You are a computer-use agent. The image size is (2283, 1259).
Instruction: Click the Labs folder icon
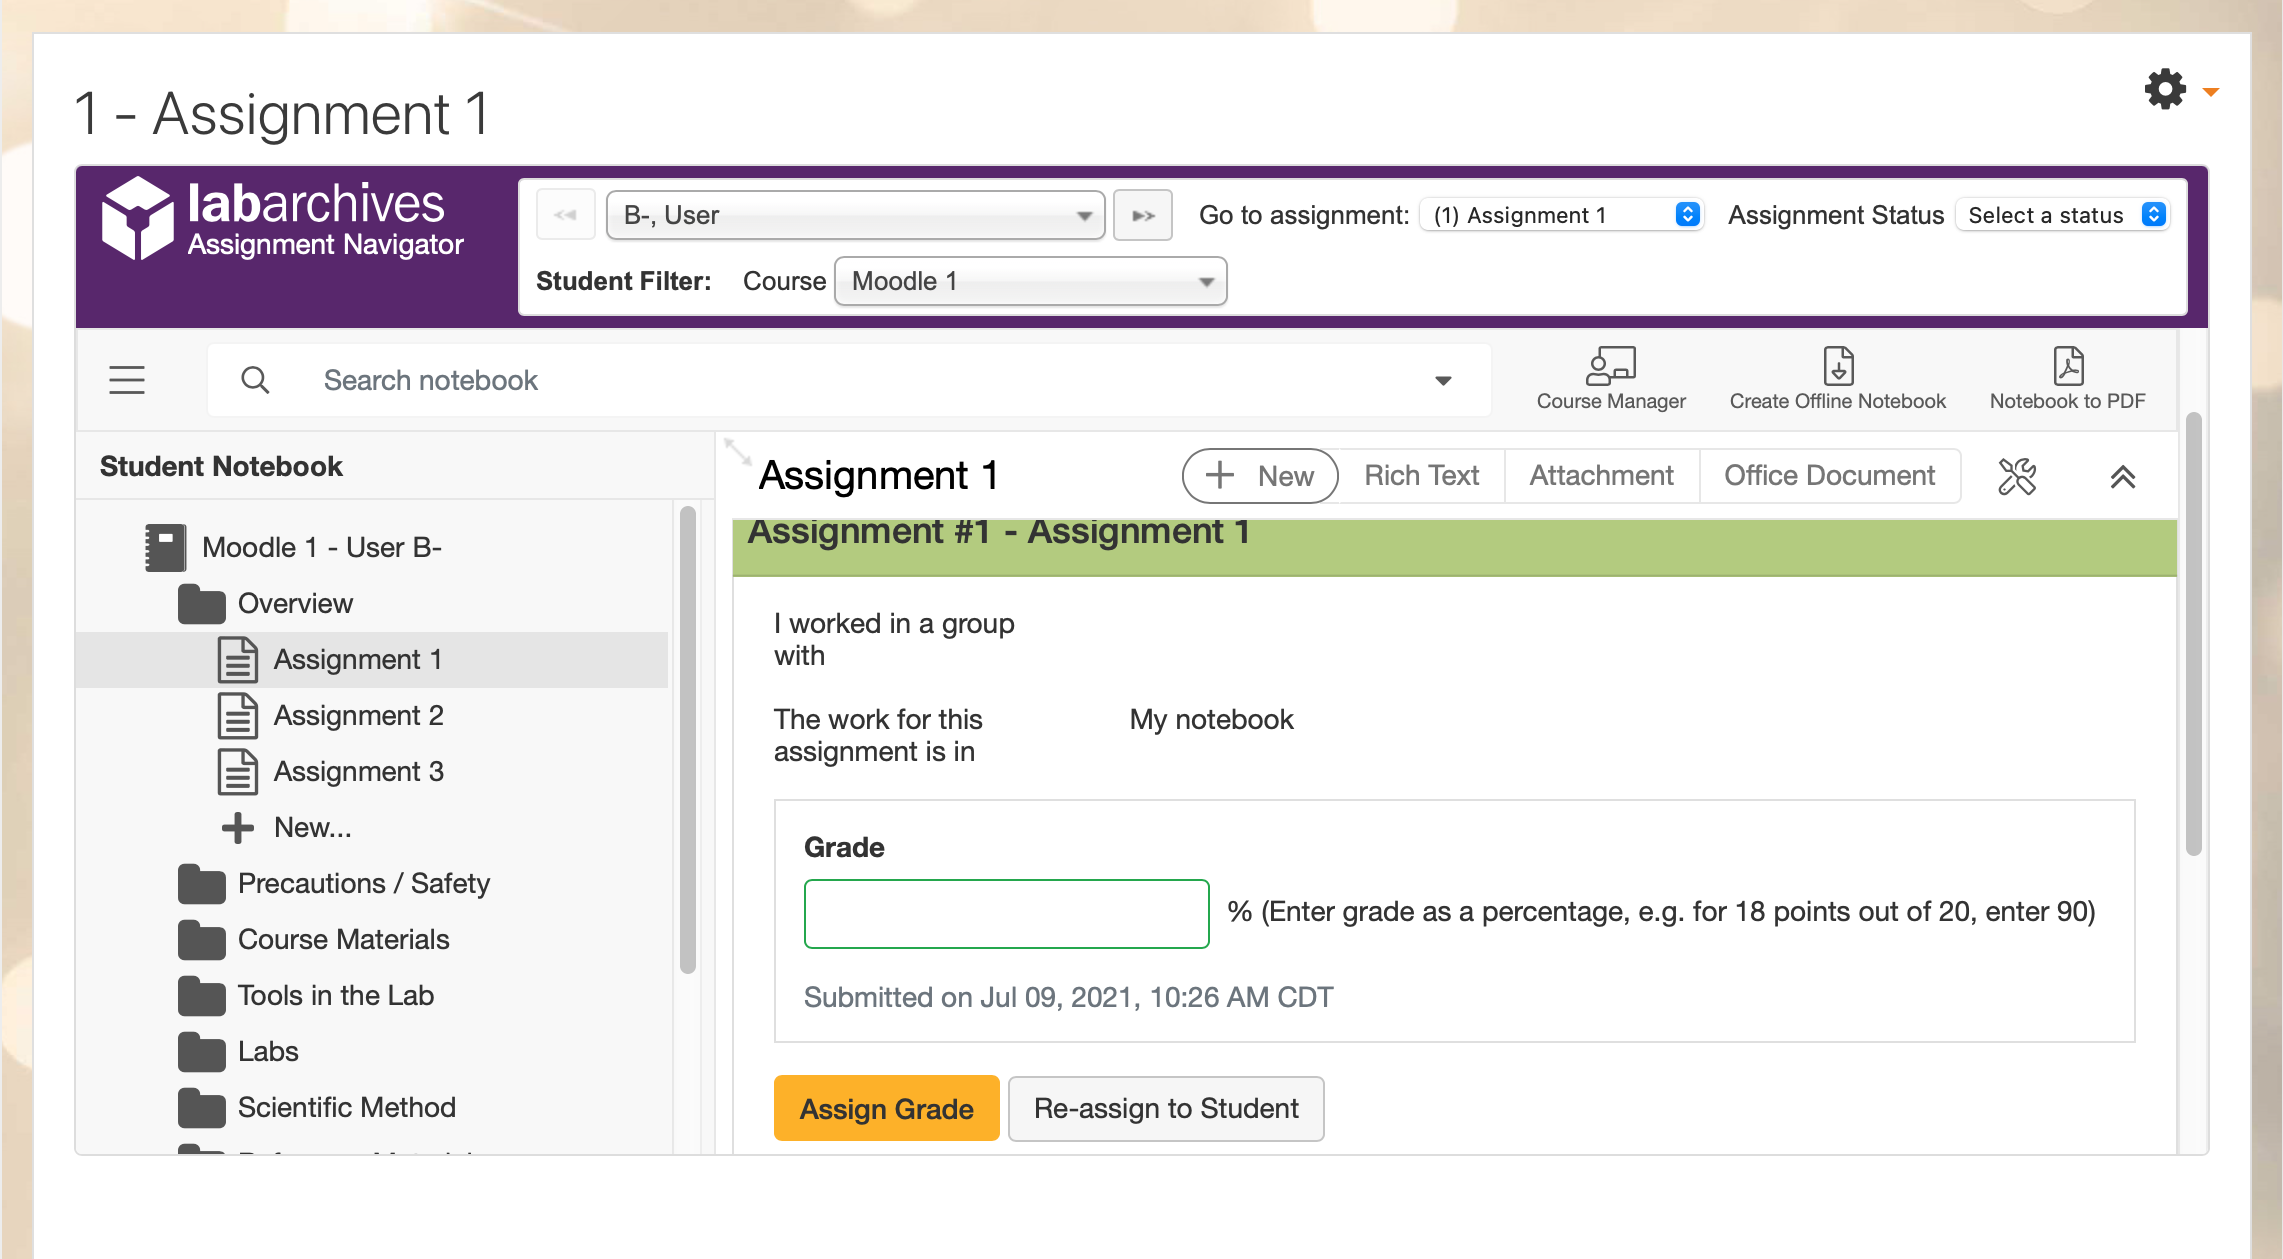202,1052
